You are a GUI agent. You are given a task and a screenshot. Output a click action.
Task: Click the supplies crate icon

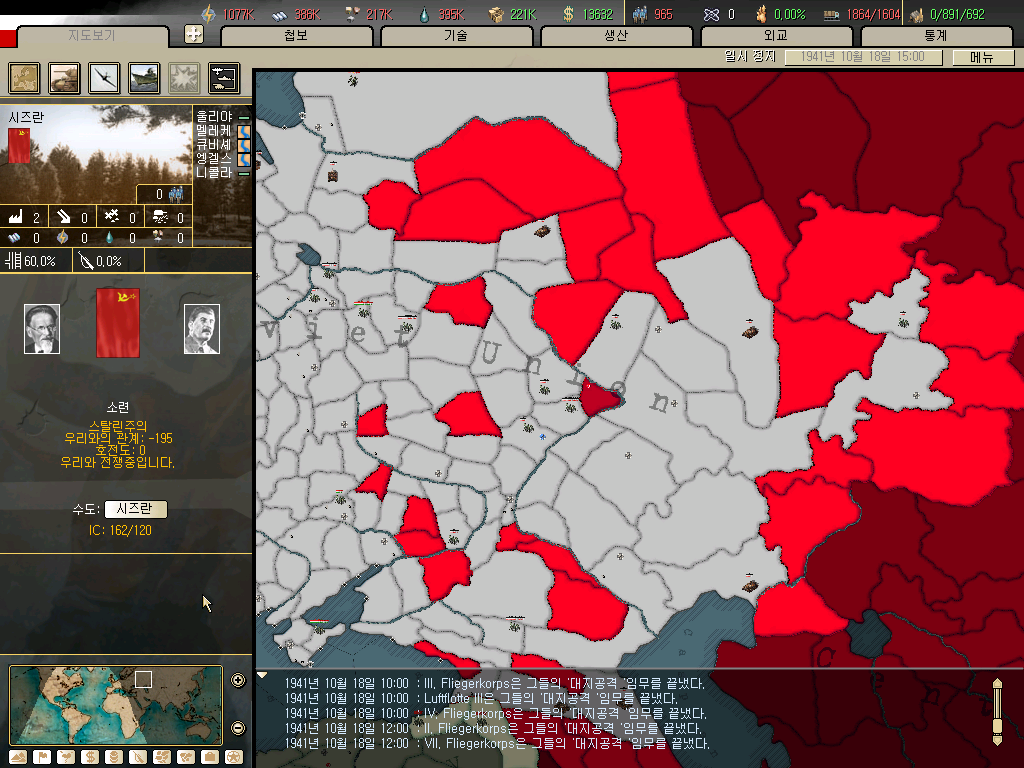[x=496, y=14]
